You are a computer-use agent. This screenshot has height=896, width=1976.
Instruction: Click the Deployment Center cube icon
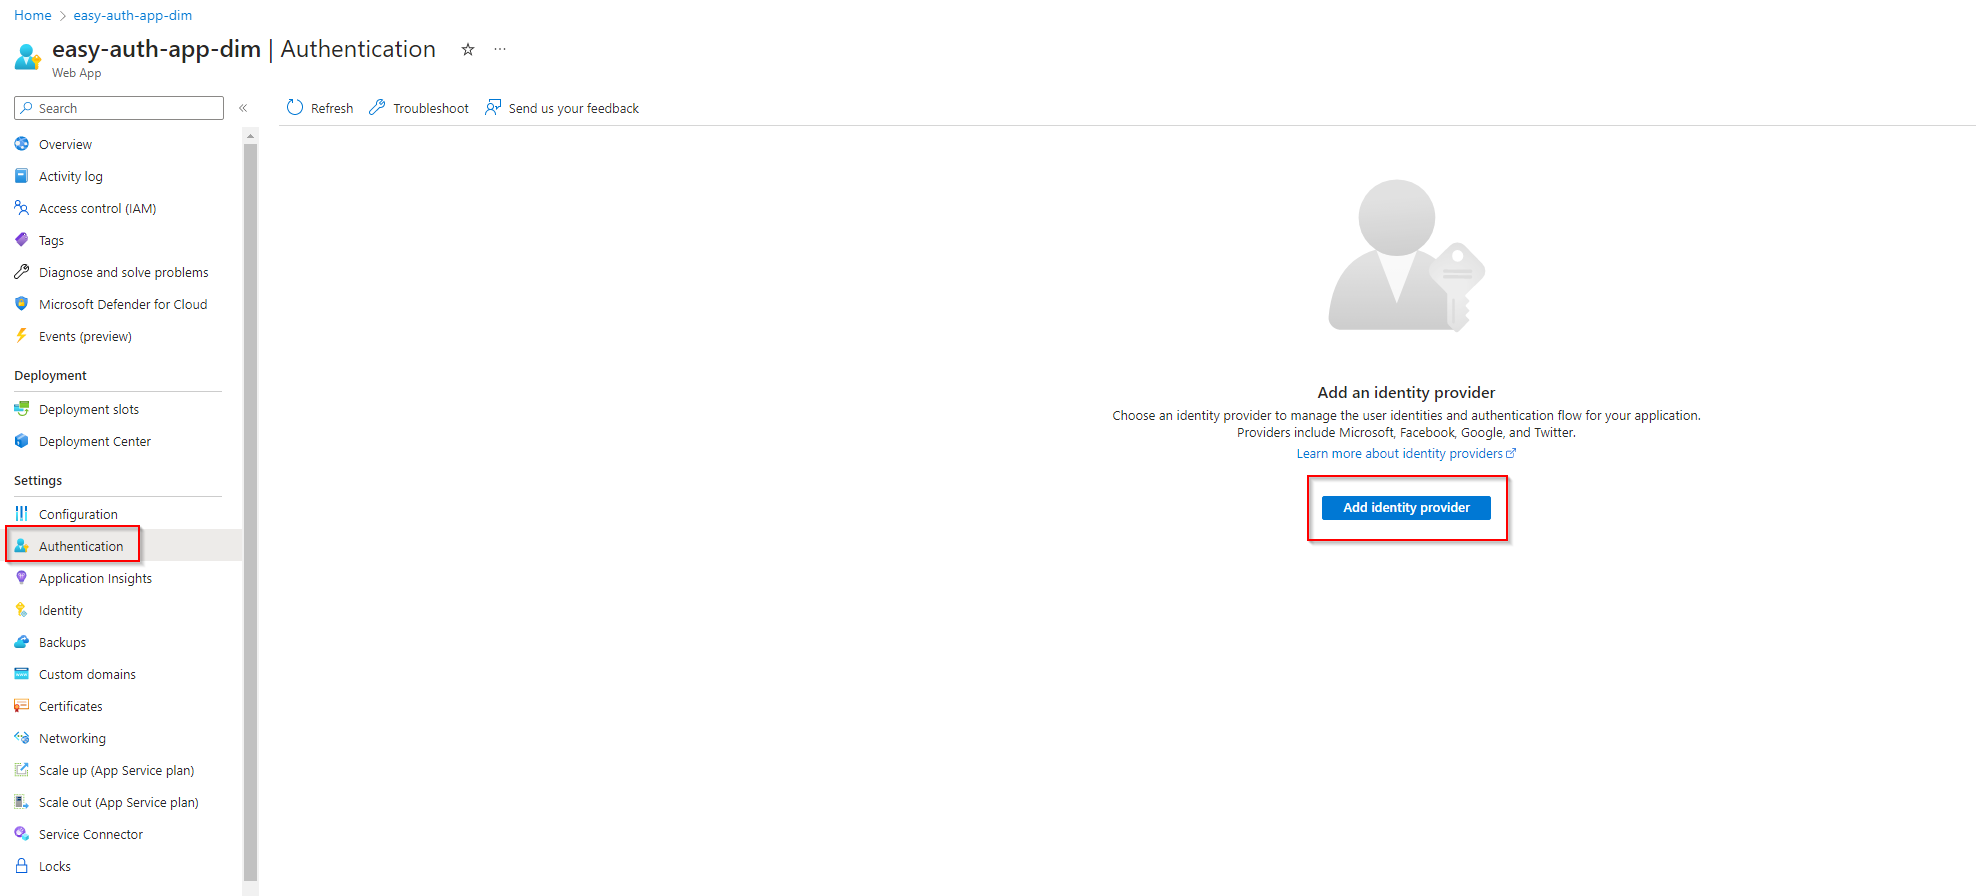21,441
